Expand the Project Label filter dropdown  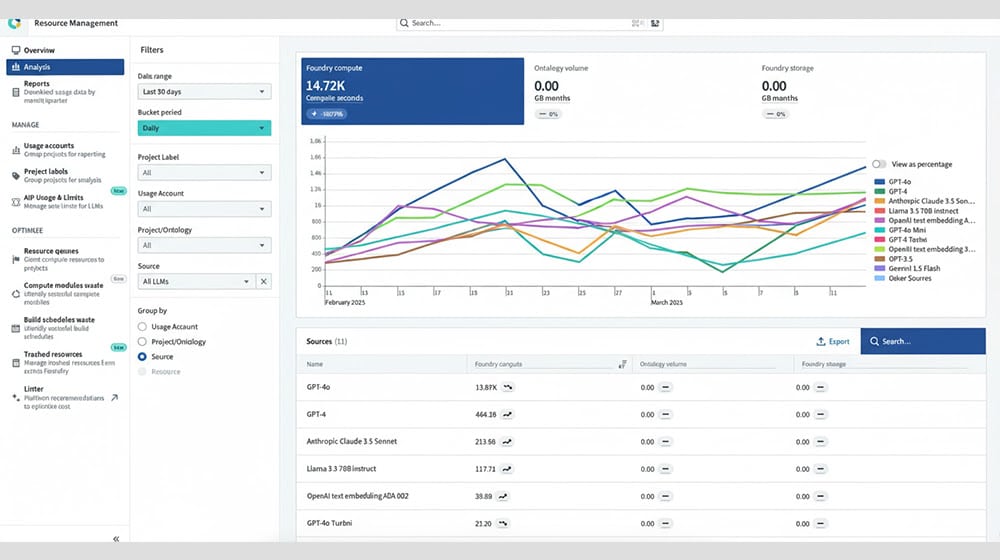pyautogui.click(x=204, y=173)
